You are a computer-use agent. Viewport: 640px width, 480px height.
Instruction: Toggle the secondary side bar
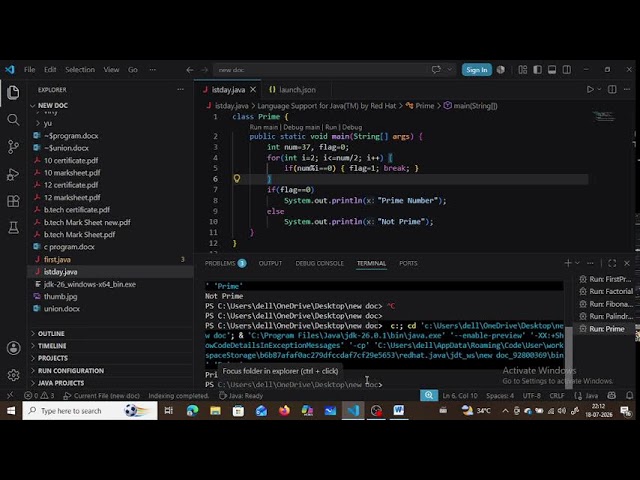(x=567, y=70)
